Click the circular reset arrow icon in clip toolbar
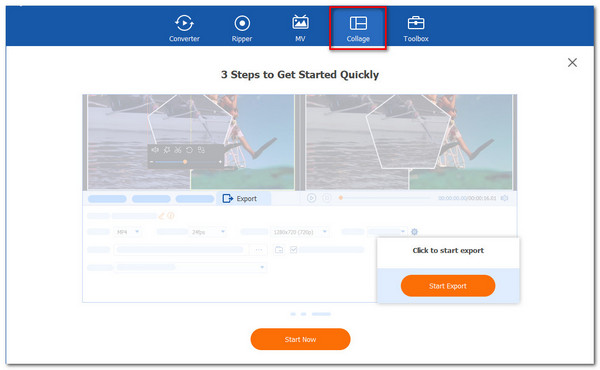600x370 pixels. tap(189, 150)
